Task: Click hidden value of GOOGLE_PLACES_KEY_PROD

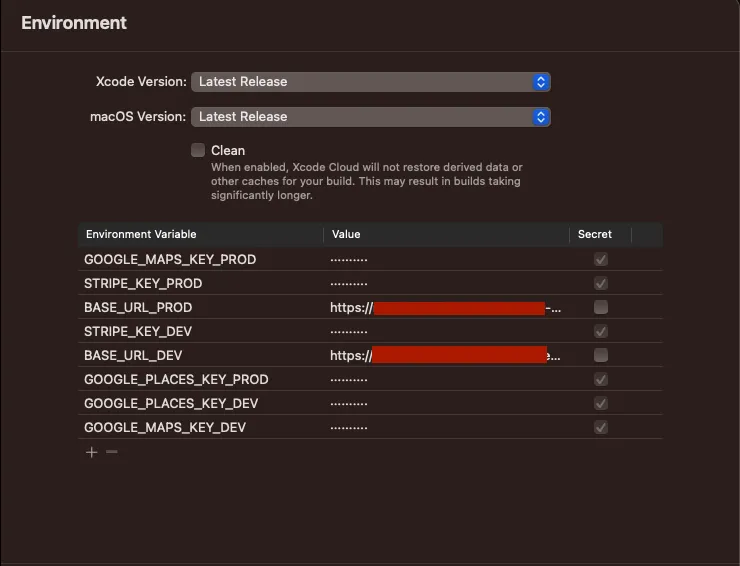Action: (349, 380)
